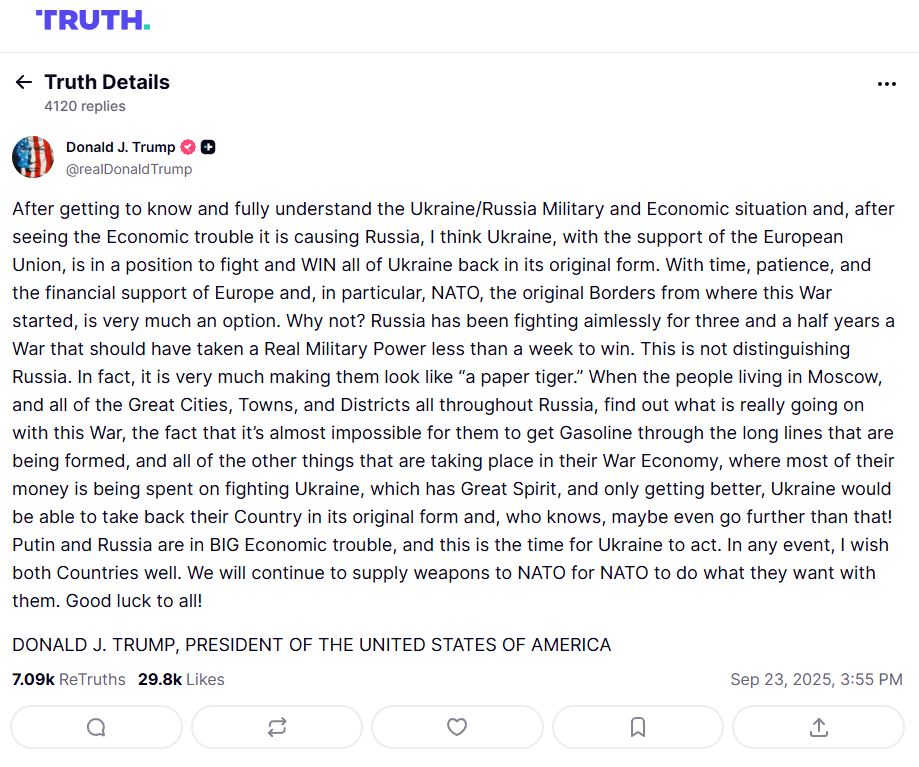
Task: Click the TRUTH logo
Action: tap(92, 20)
